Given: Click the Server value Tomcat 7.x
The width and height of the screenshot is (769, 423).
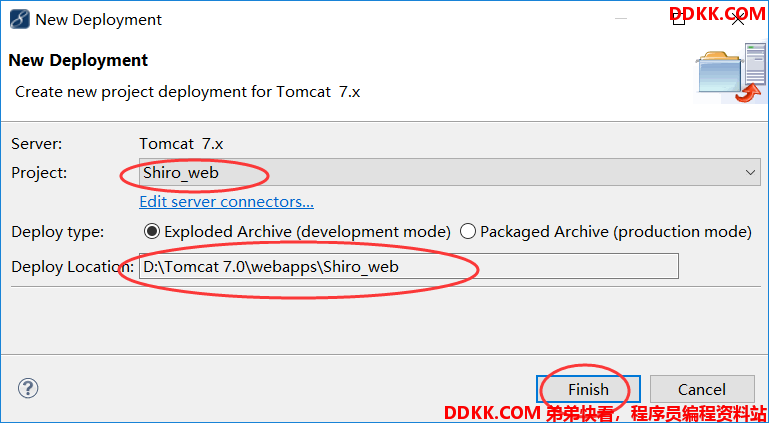Looking at the screenshot, I should coord(181,144).
